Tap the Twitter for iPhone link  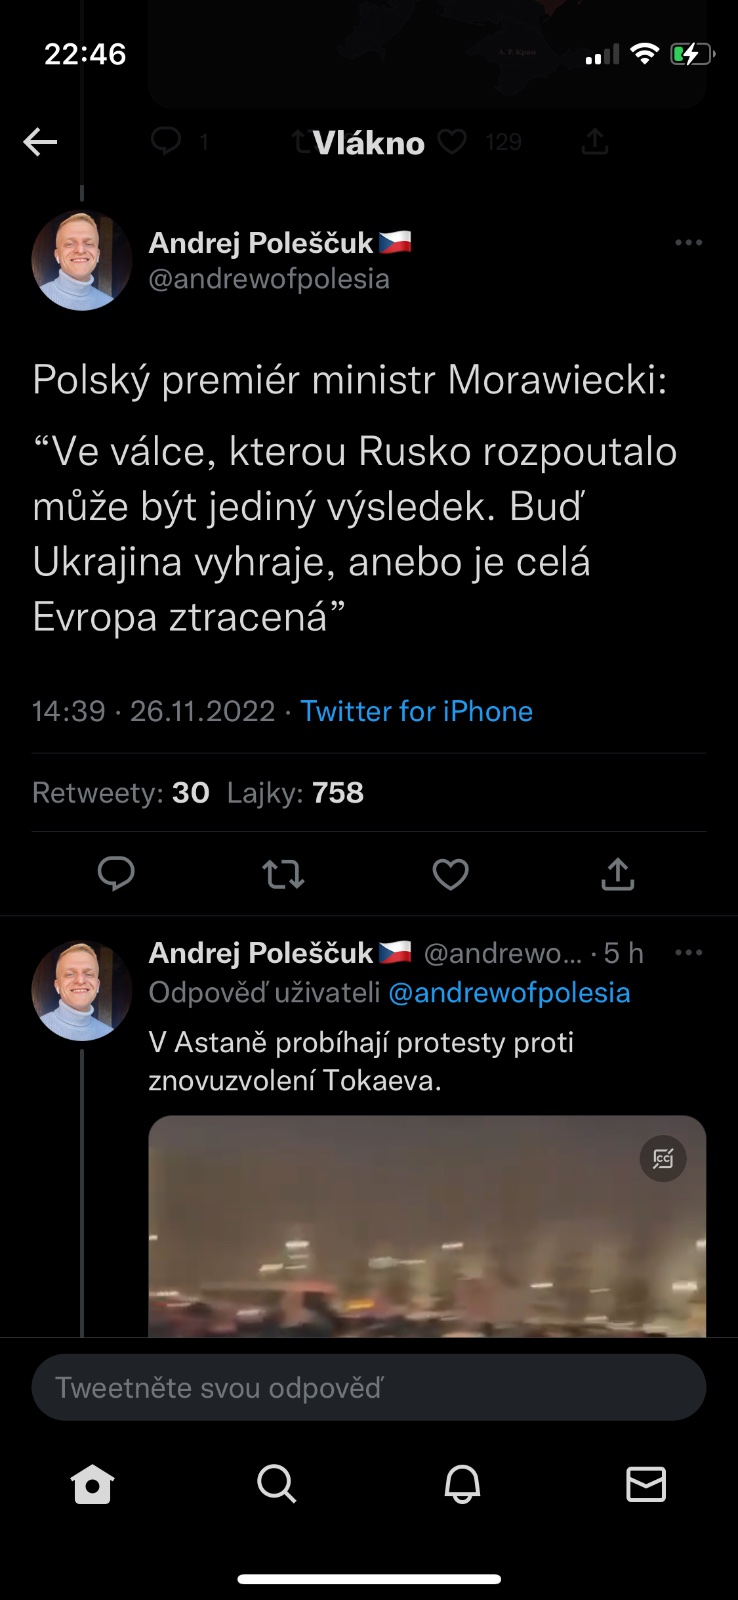pos(416,711)
